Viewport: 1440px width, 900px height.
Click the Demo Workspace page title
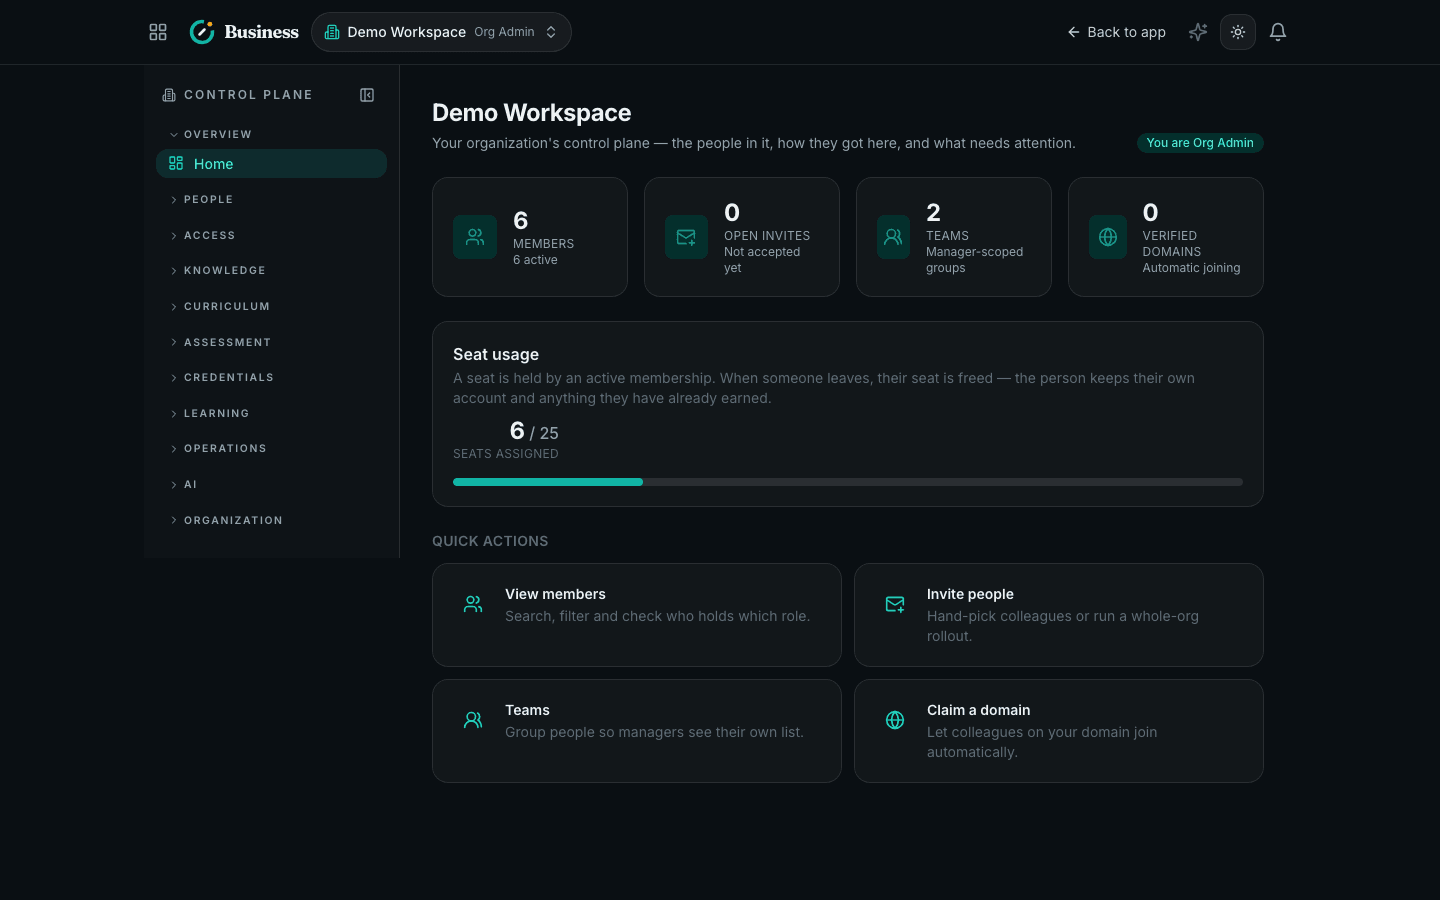click(x=532, y=113)
